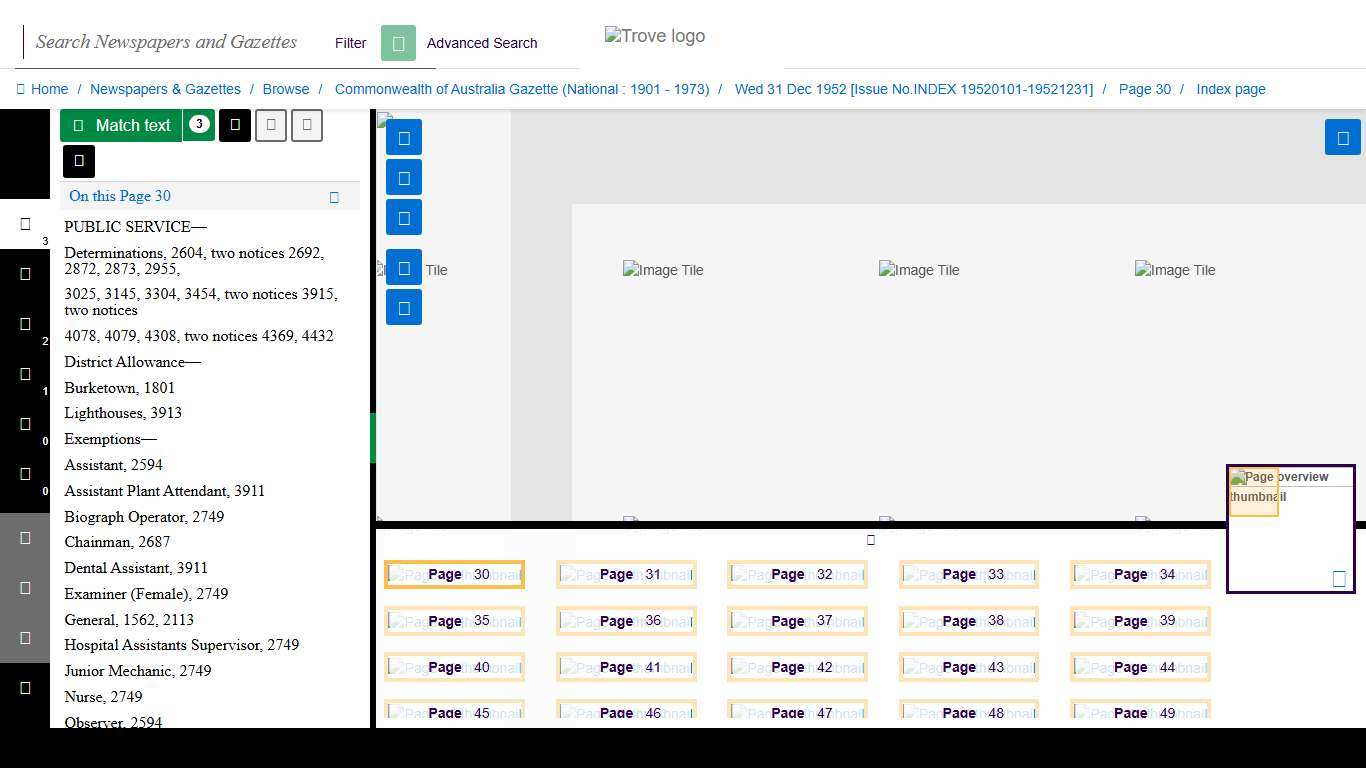The width and height of the screenshot is (1366, 768).
Task: Toggle the green Match text button
Action: 122,125
